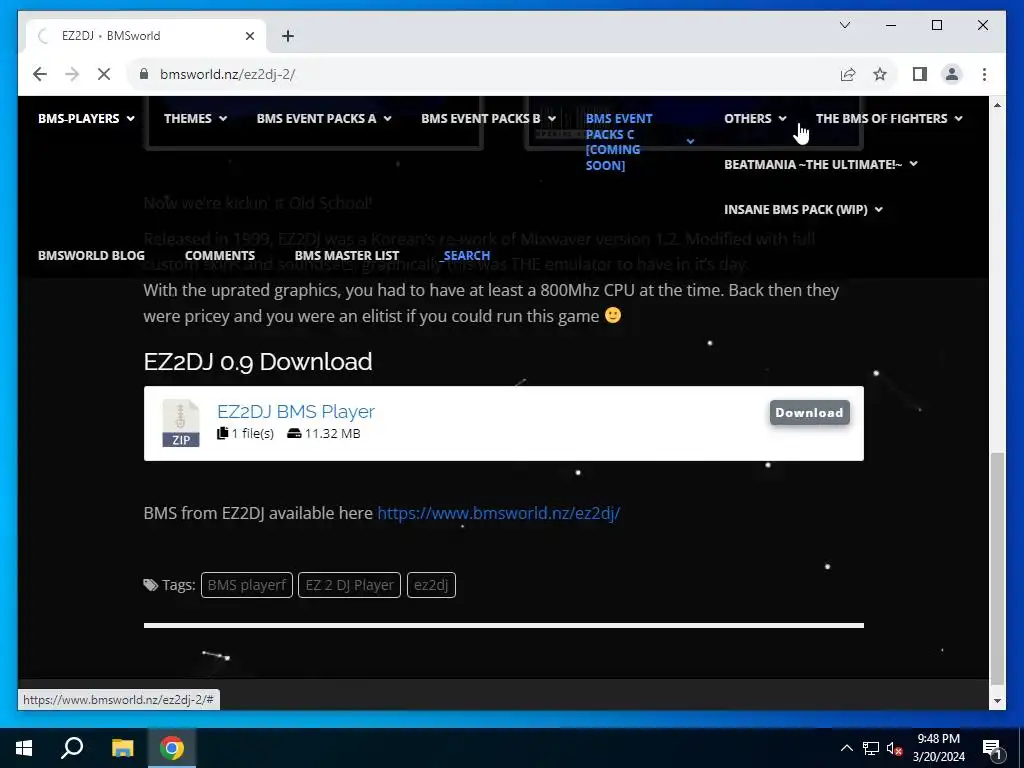Expand BMS EVENT PACKS A menu
1024x768 pixels.
pos(324,119)
